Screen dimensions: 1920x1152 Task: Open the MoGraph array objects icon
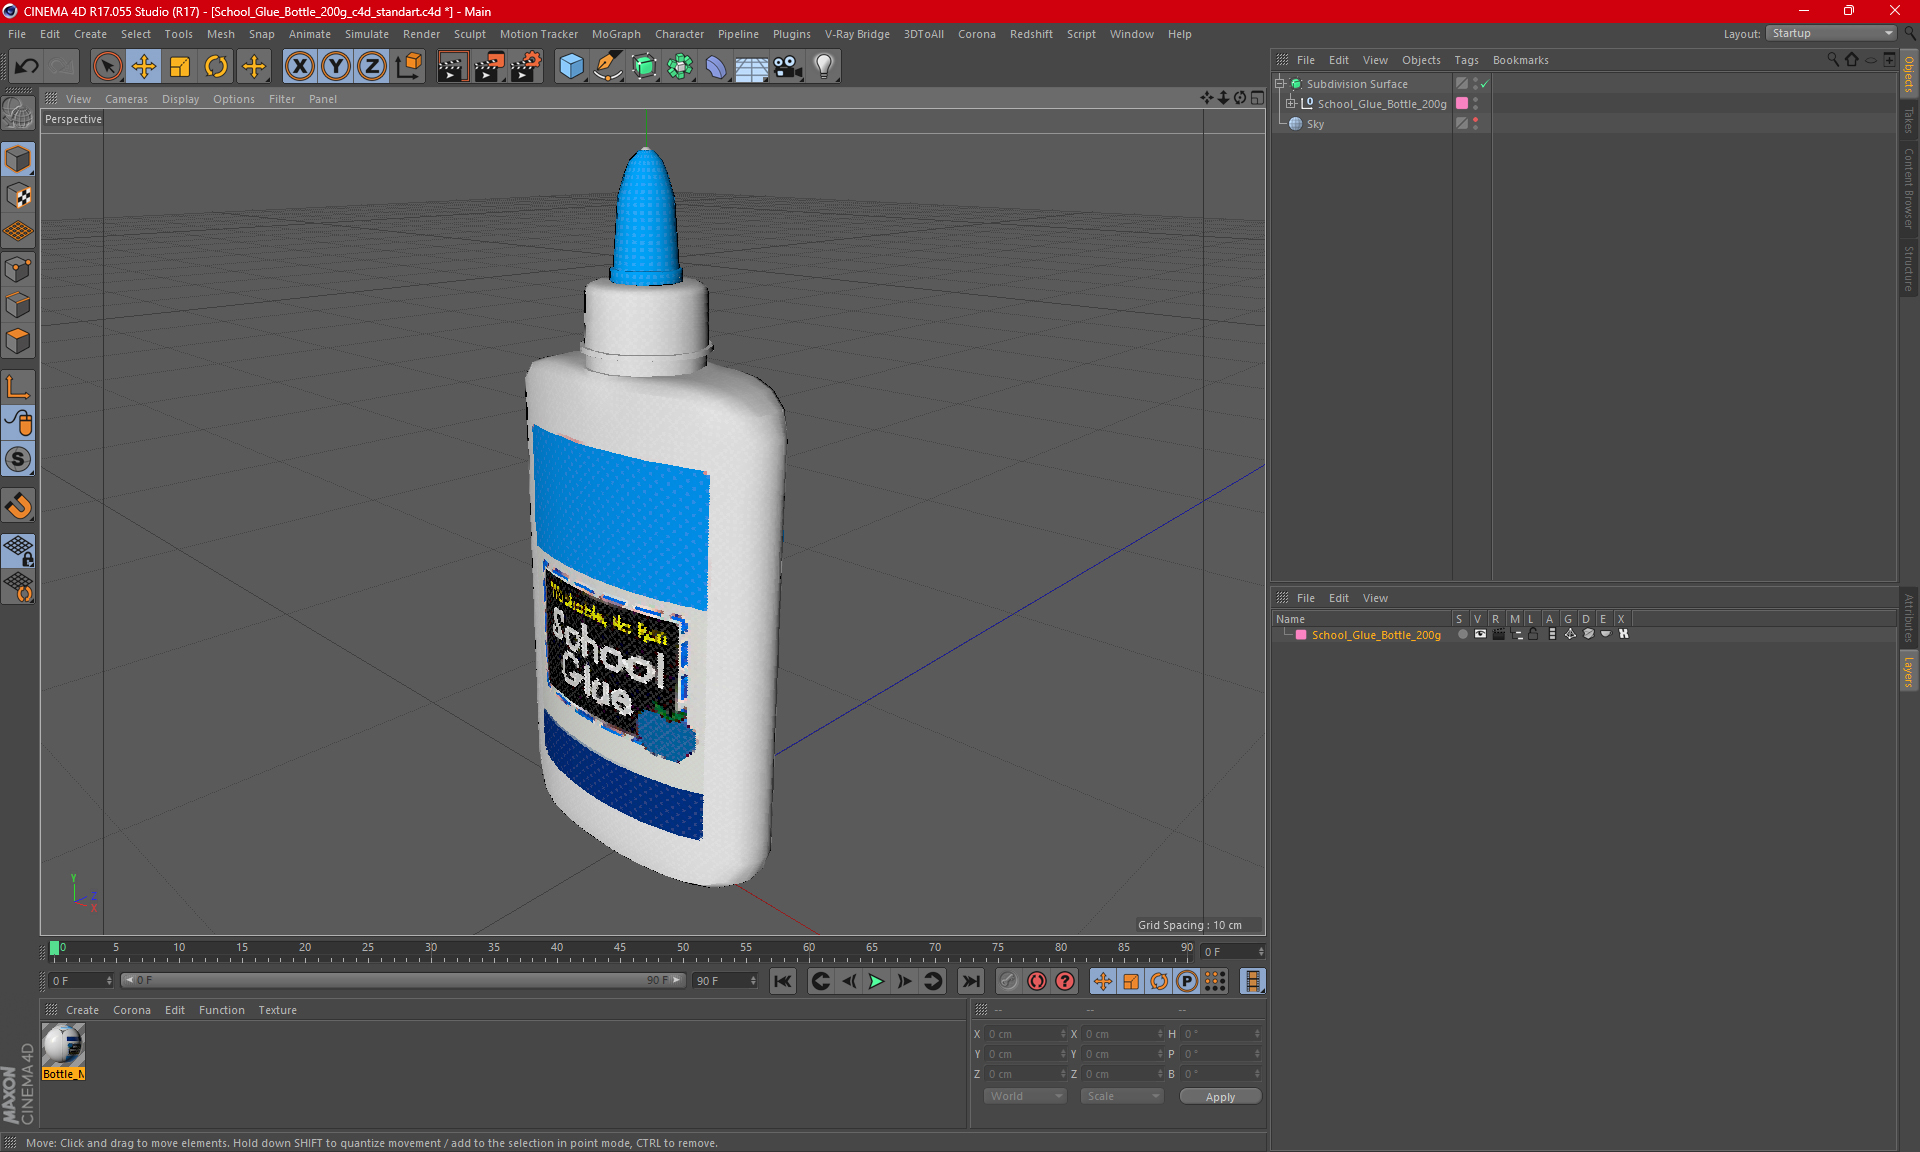[x=680, y=67]
